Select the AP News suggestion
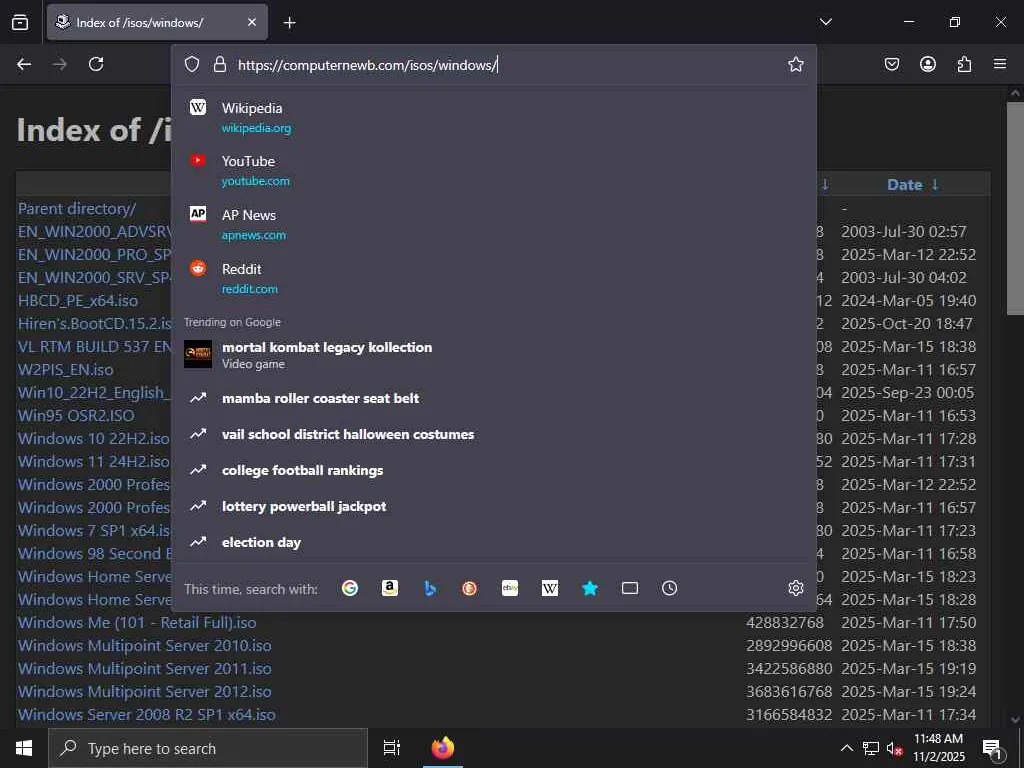Image resolution: width=1024 pixels, height=768 pixels. 494,224
